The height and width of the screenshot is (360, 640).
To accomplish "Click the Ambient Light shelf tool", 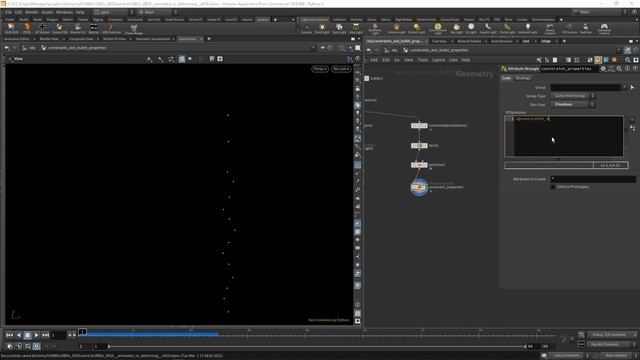I will tap(528, 29).
